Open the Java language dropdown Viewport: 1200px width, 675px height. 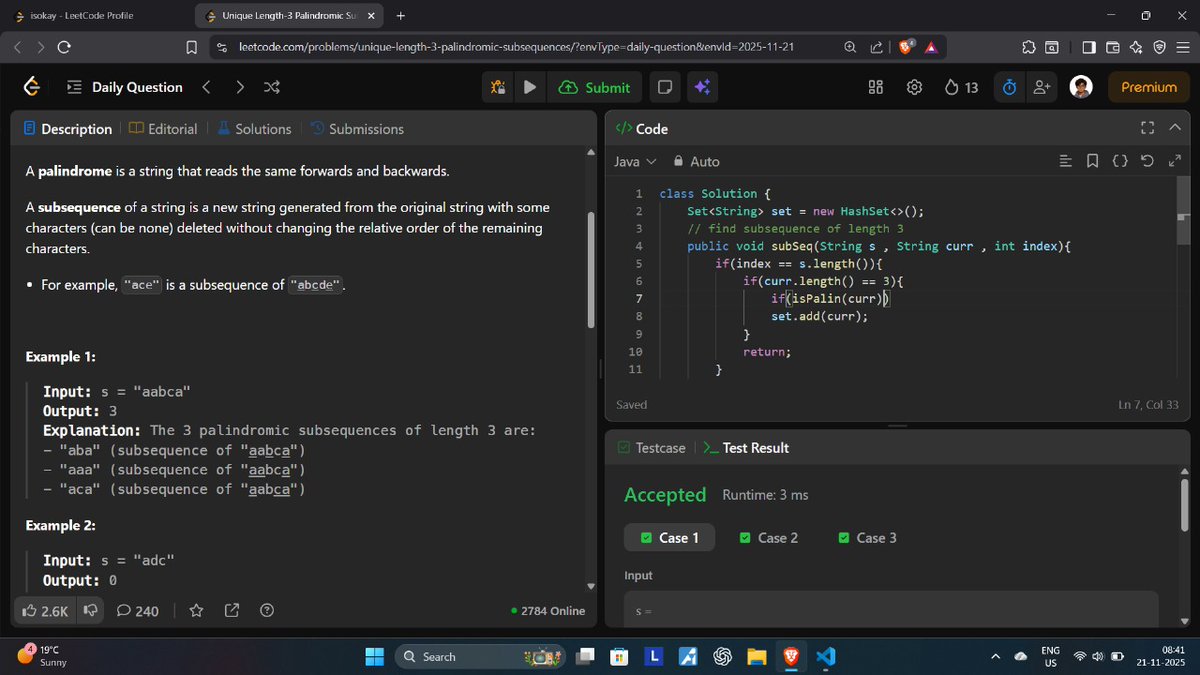coord(635,161)
